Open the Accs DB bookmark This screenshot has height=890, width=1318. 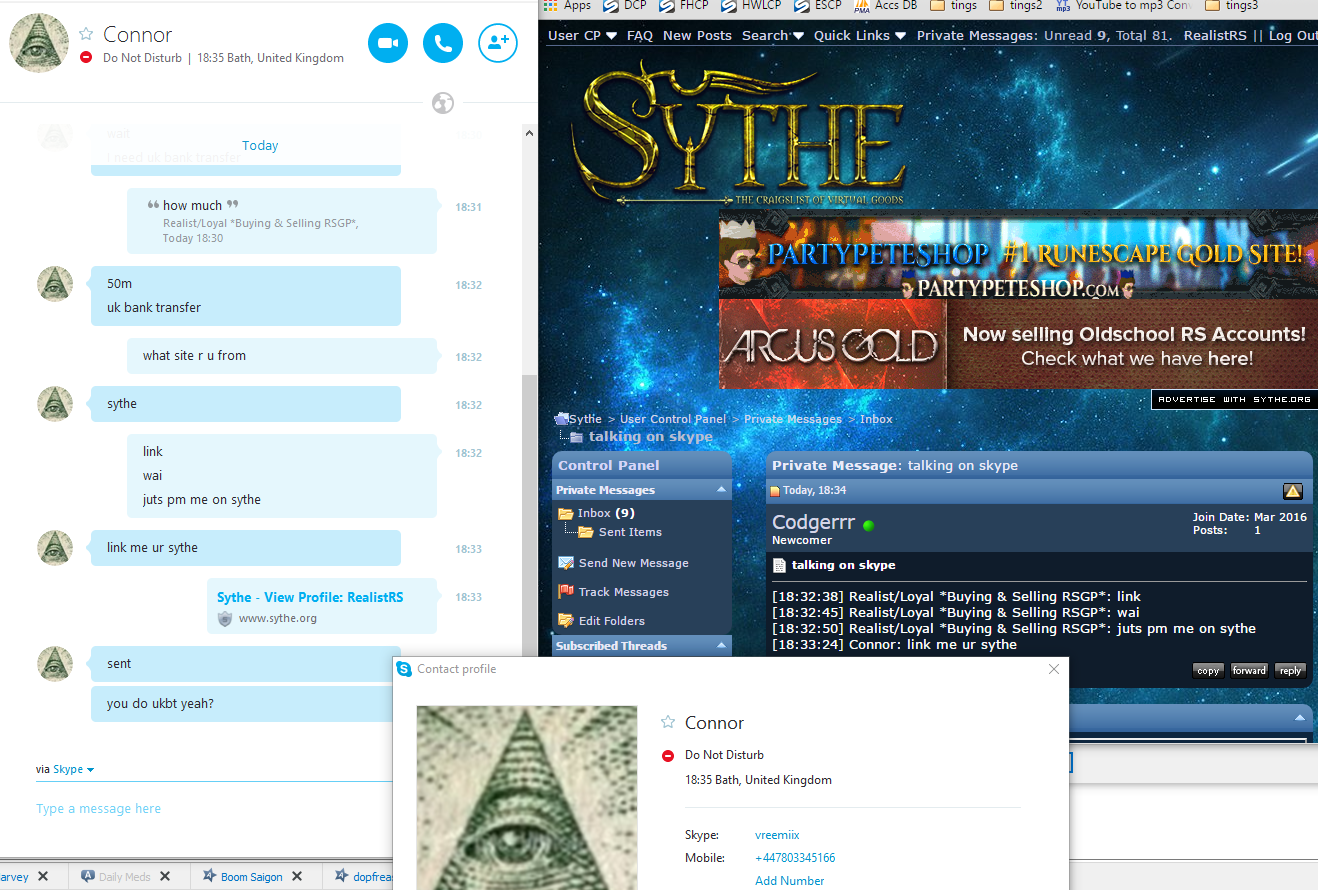pos(886,5)
